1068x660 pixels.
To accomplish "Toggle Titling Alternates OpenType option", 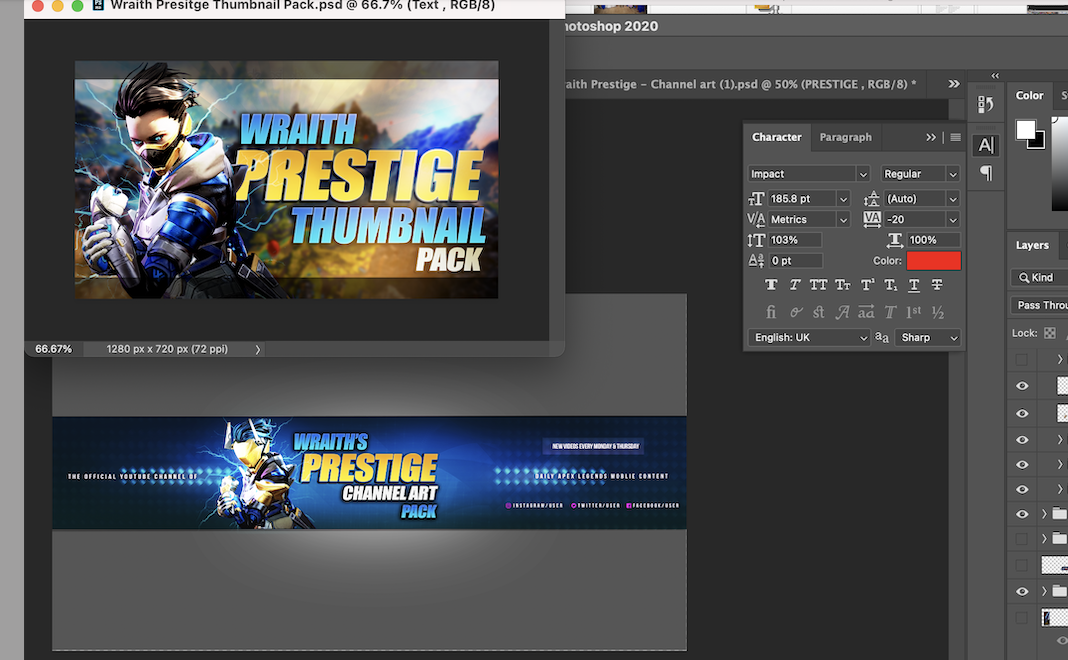I will tap(890, 312).
